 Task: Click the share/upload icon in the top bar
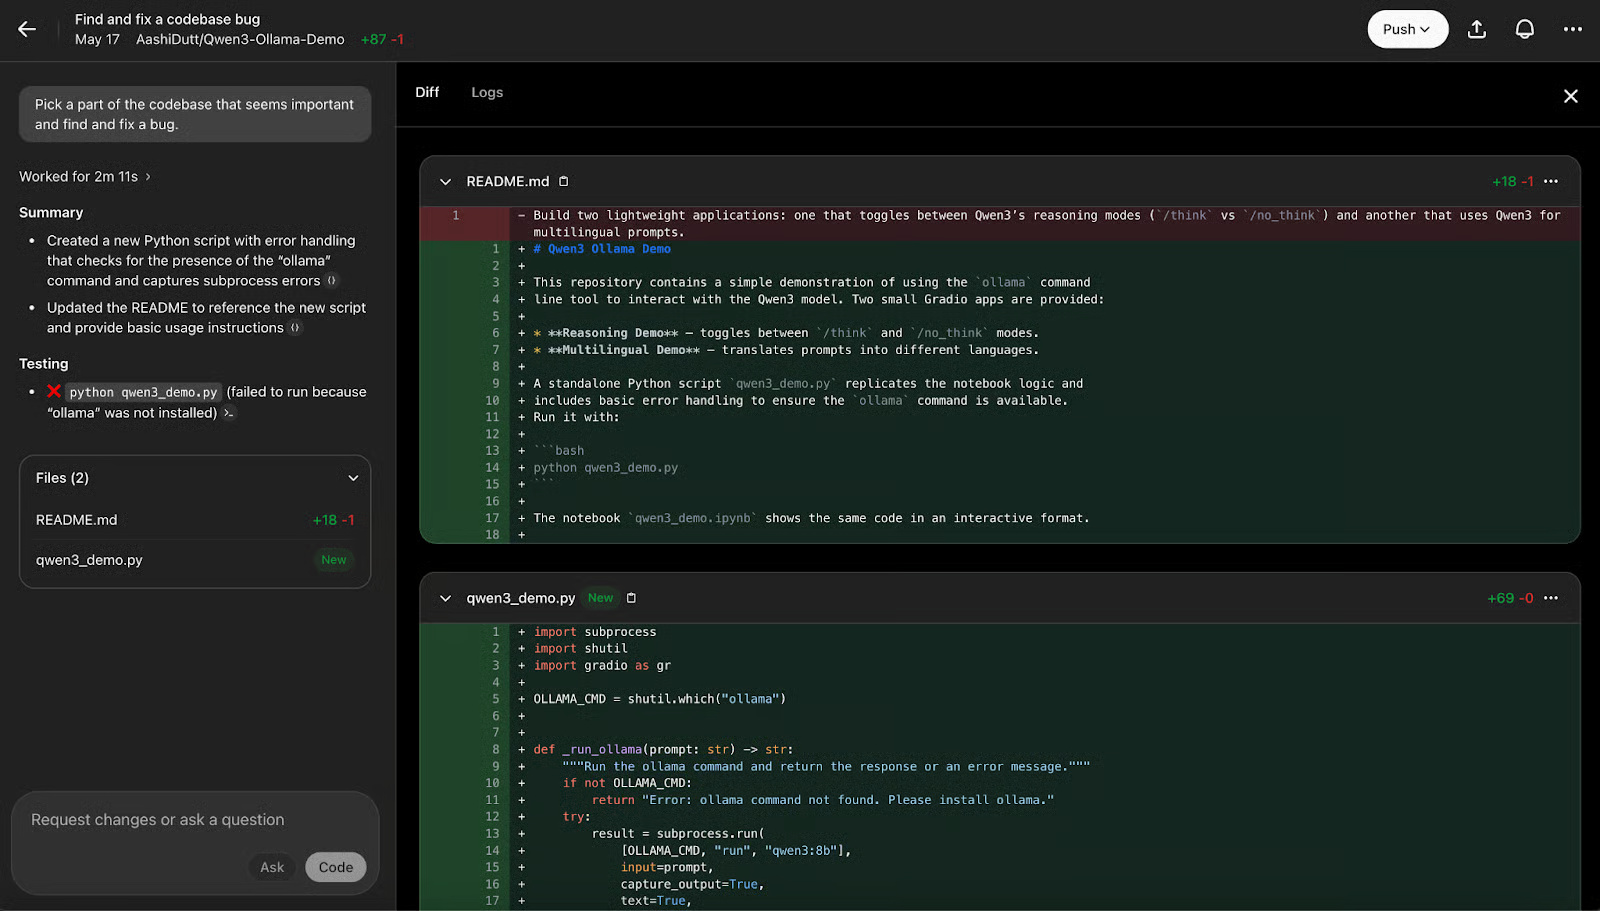tap(1477, 29)
